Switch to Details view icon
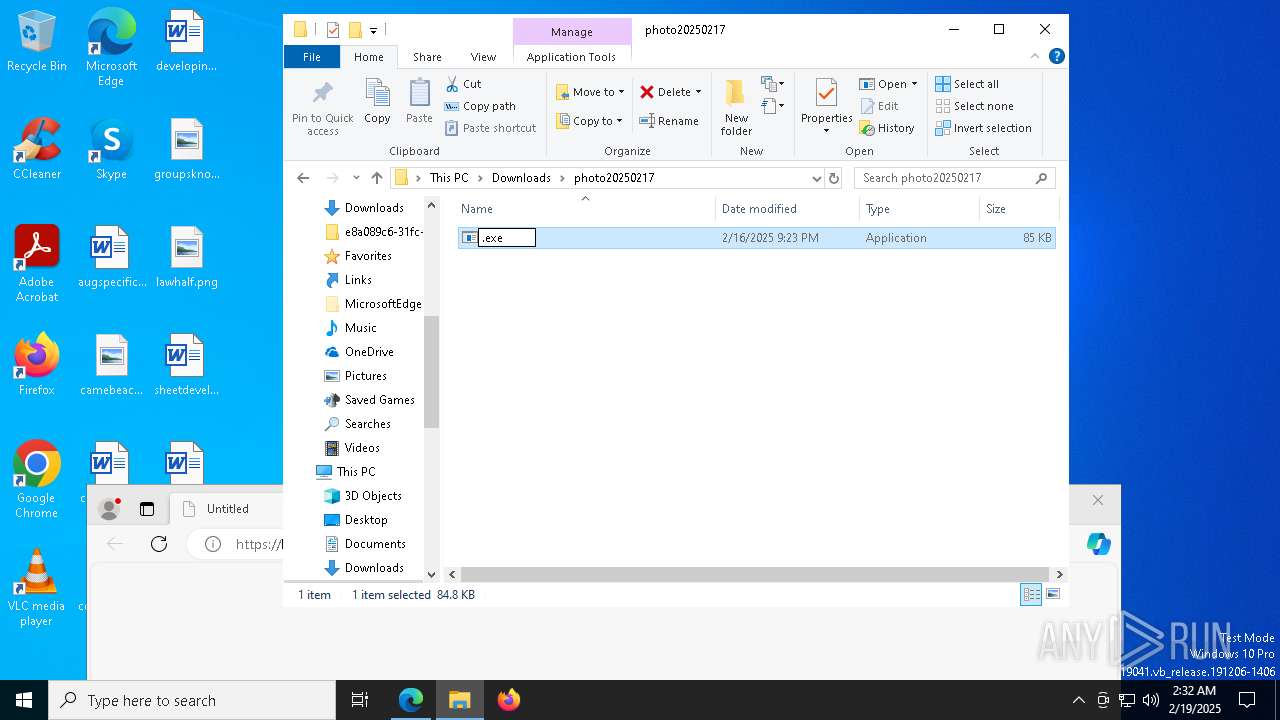Viewport: 1280px width, 720px height. pyautogui.click(x=1031, y=595)
